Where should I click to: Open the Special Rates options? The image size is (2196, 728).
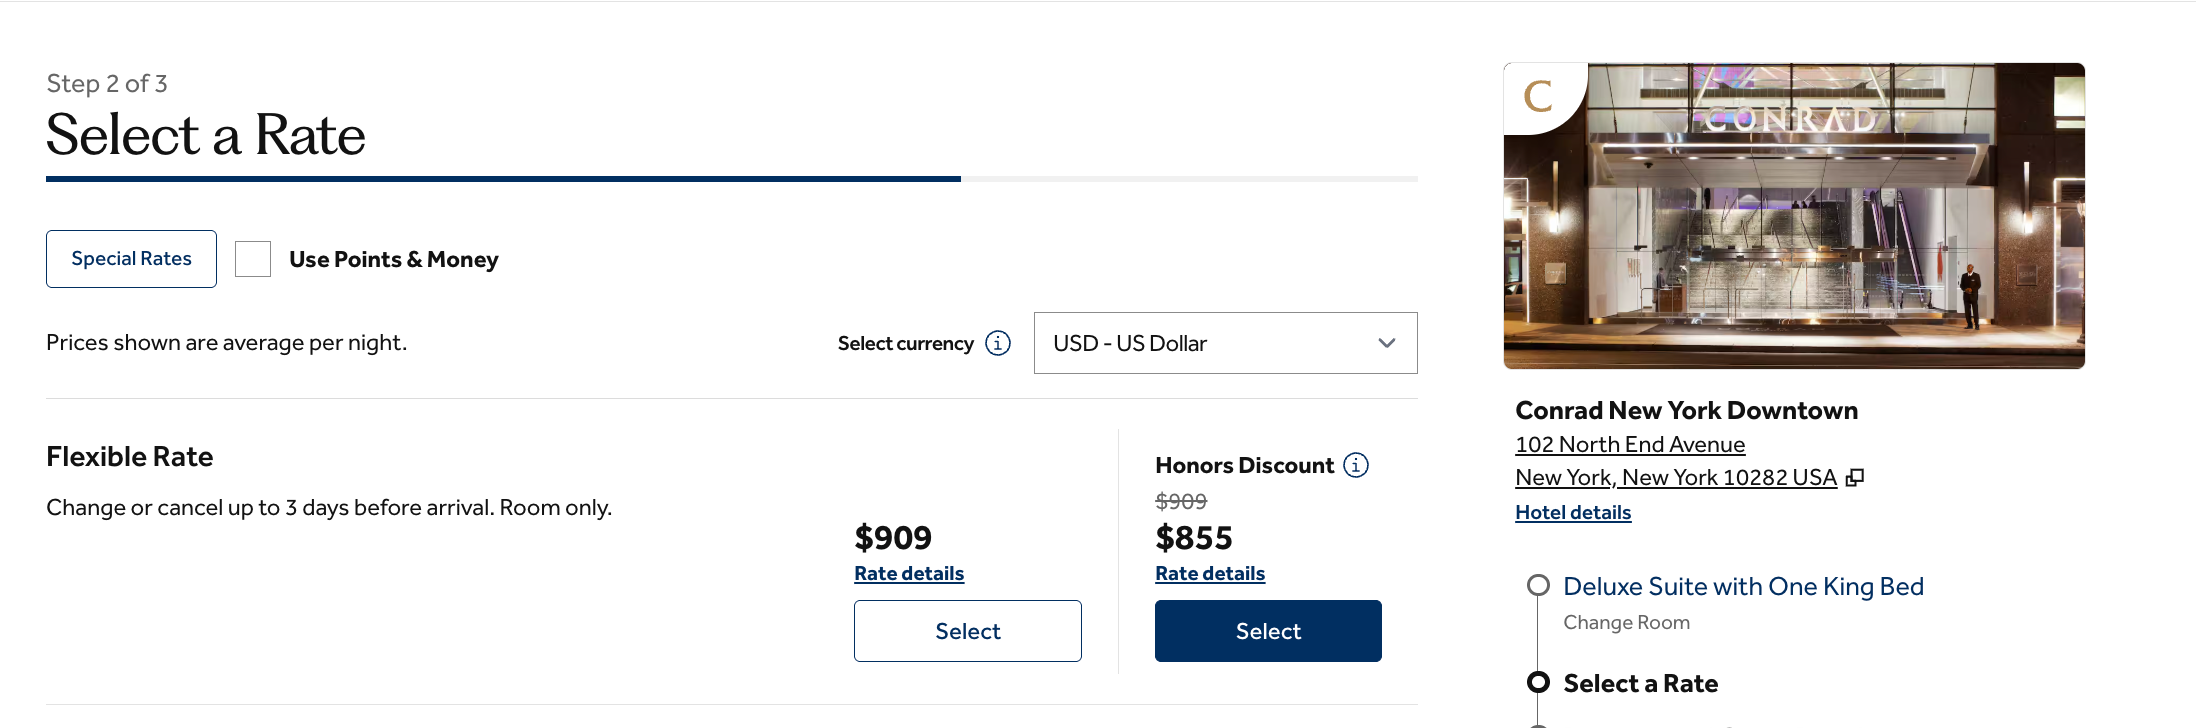pyautogui.click(x=131, y=259)
